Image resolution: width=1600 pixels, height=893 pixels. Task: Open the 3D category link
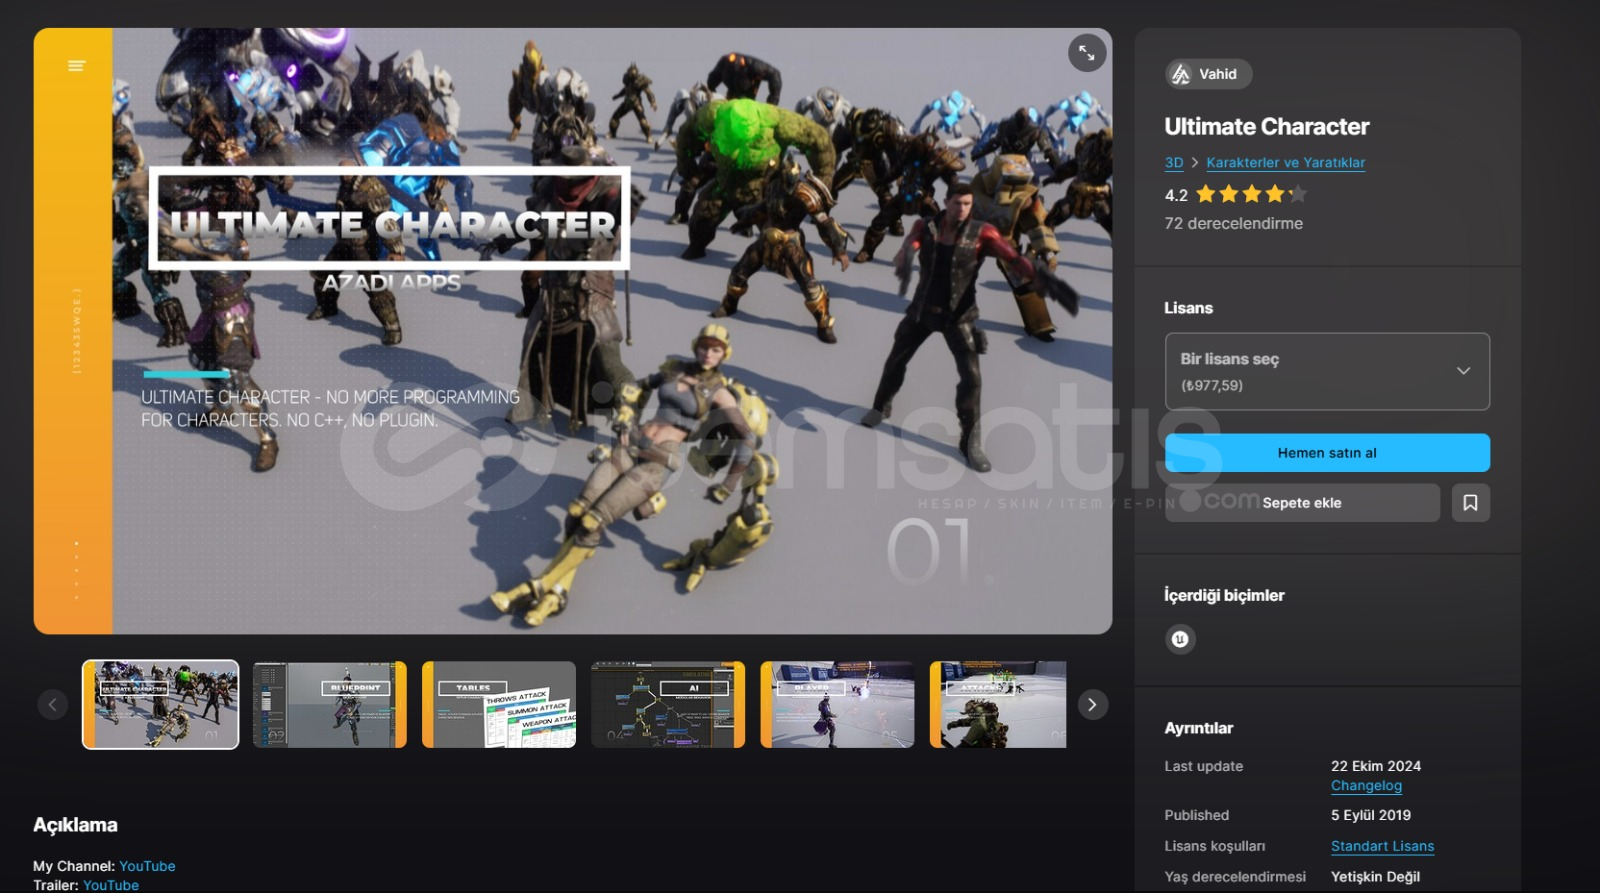[1174, 162]
